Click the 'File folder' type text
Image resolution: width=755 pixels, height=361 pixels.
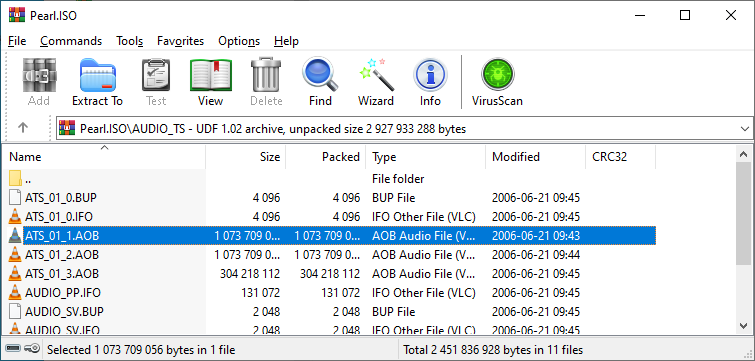click(x=398, y=179)
